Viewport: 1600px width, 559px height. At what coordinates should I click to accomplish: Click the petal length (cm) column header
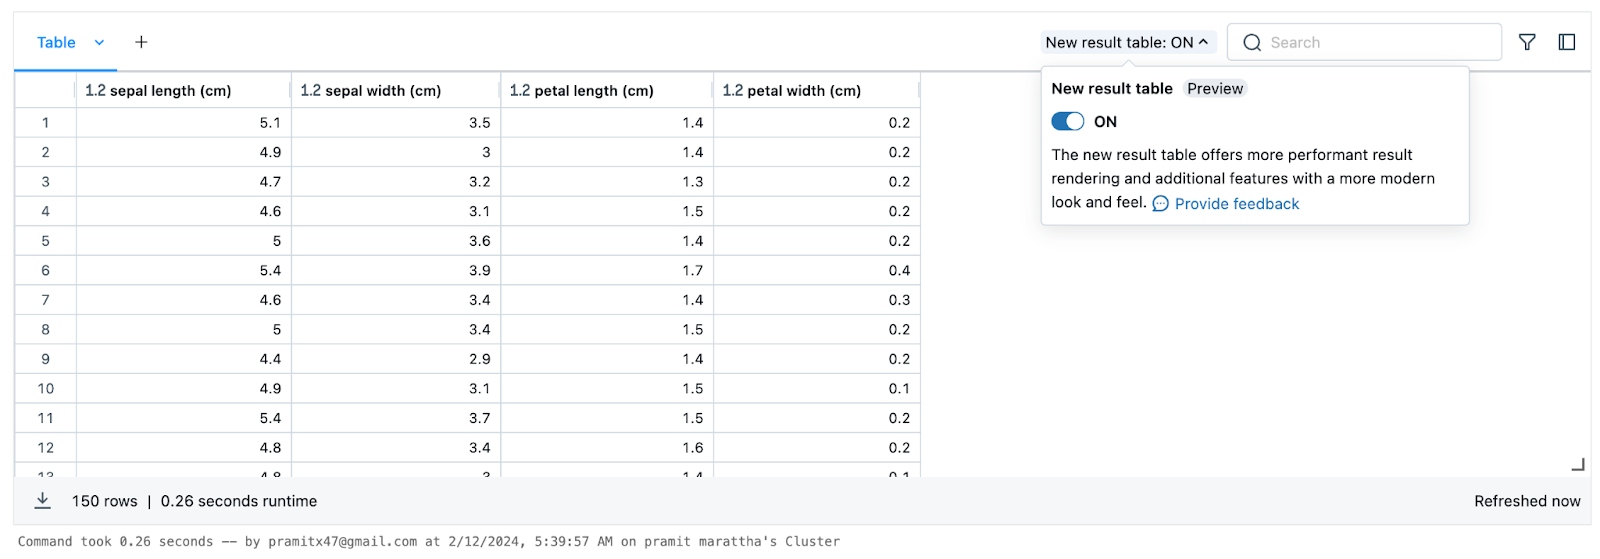607,90
